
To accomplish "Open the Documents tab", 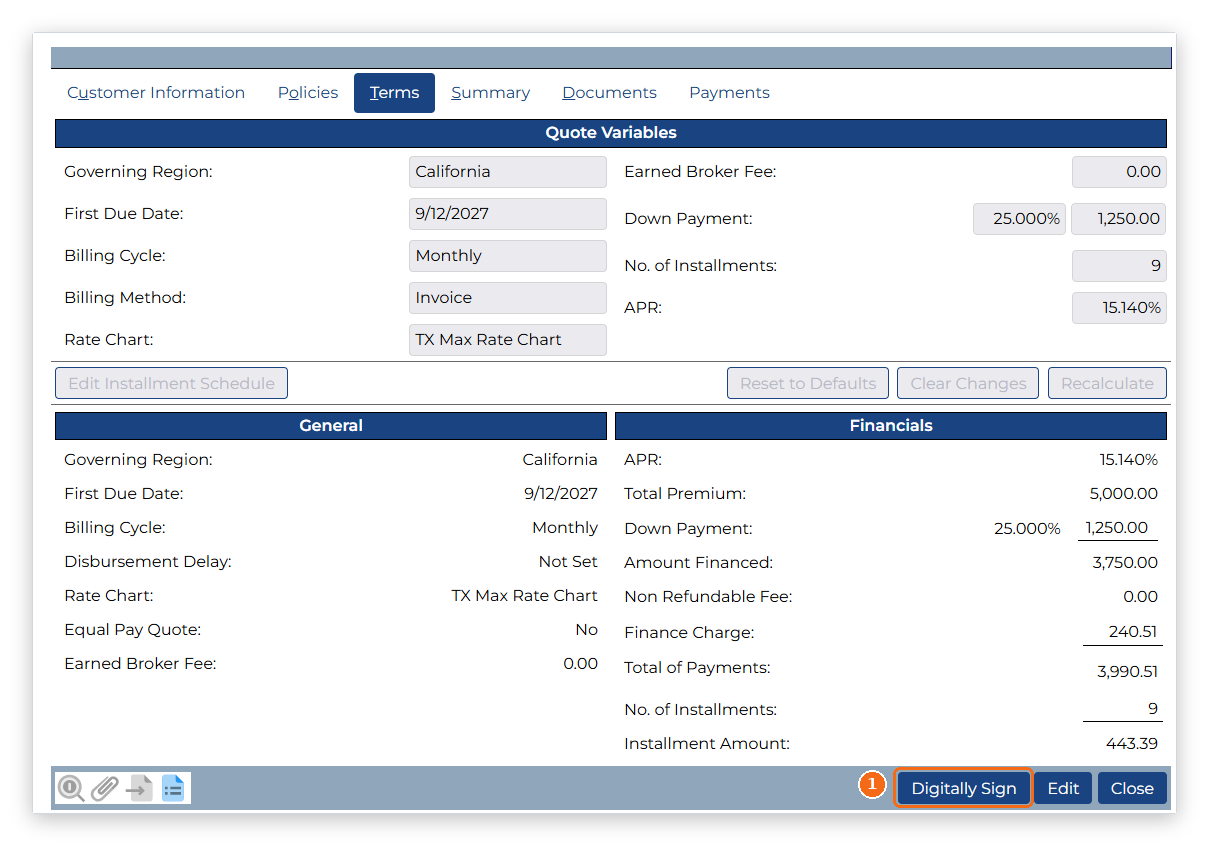I will point(609,93).
